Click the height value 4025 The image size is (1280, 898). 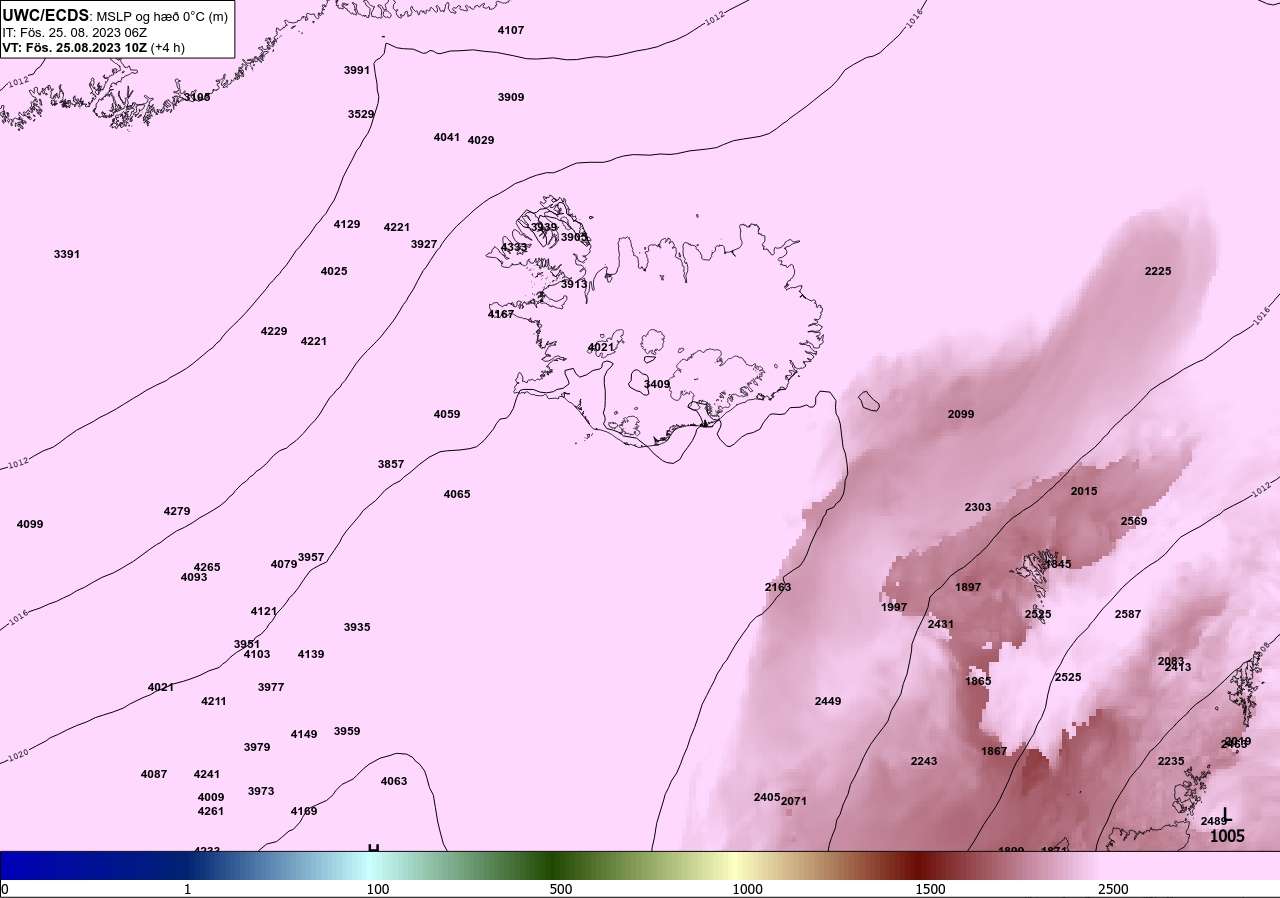coord(334,271)
